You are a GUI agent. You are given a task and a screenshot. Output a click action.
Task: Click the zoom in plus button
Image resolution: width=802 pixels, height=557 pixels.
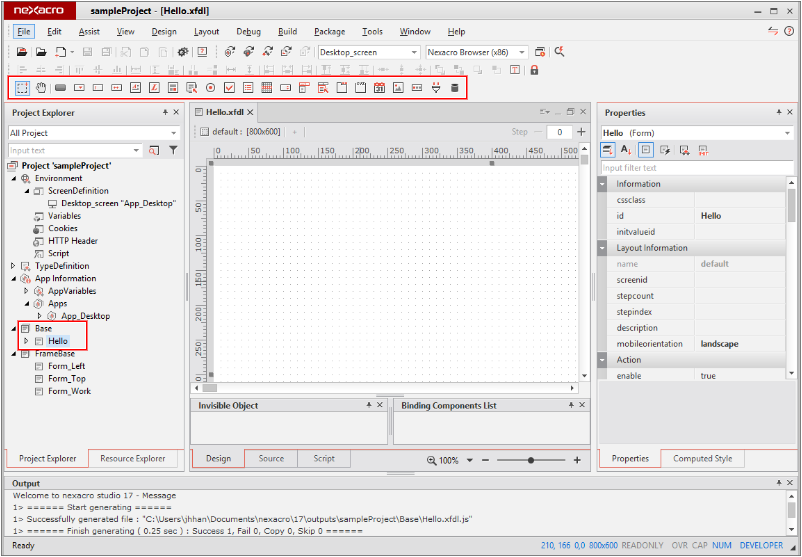pos(577,460)
